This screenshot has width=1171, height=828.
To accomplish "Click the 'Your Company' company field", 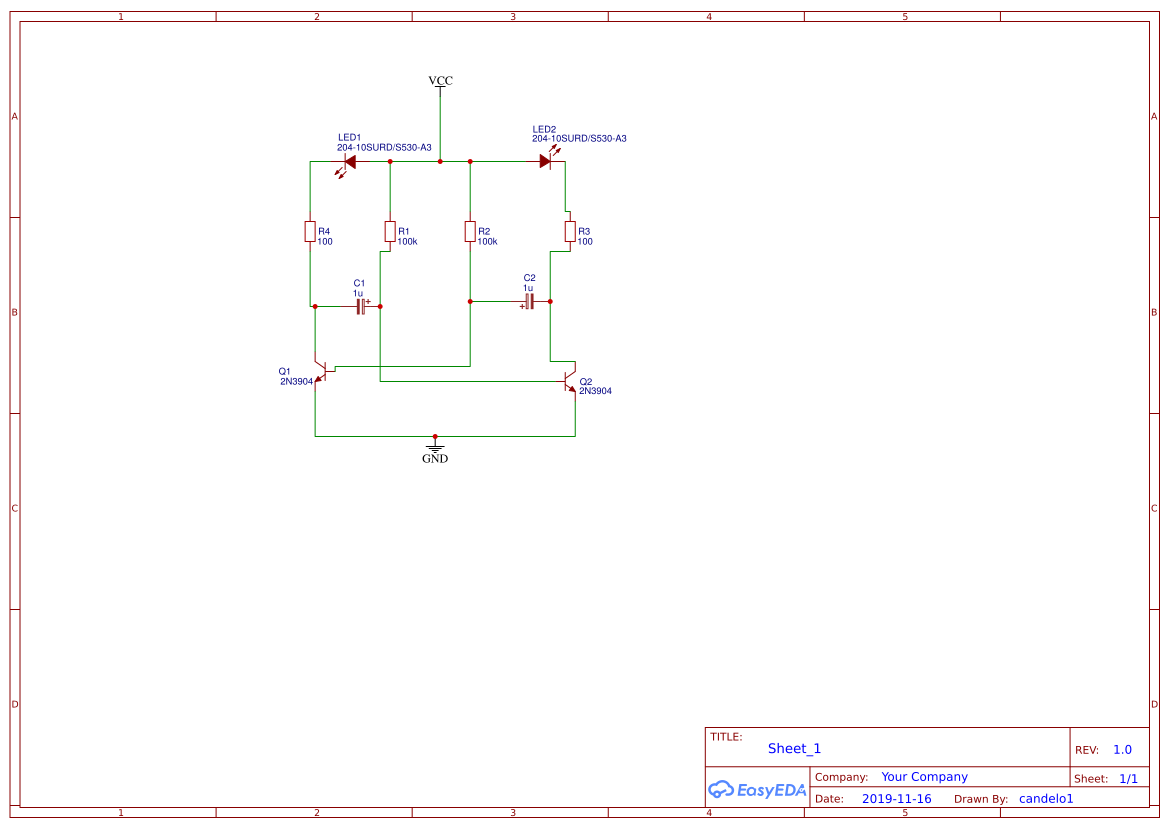I will 924,777.
